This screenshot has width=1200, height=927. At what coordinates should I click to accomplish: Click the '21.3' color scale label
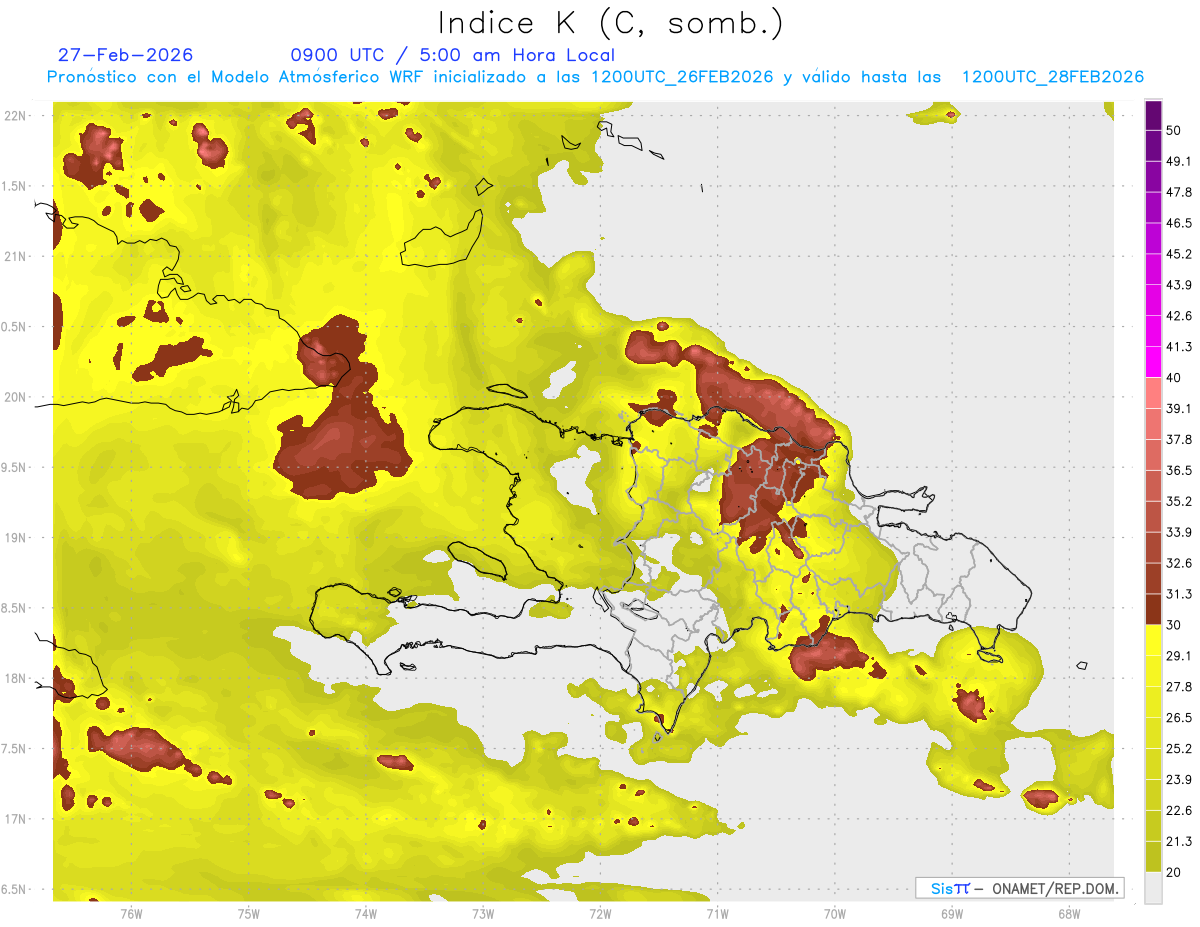(1179, 842)
